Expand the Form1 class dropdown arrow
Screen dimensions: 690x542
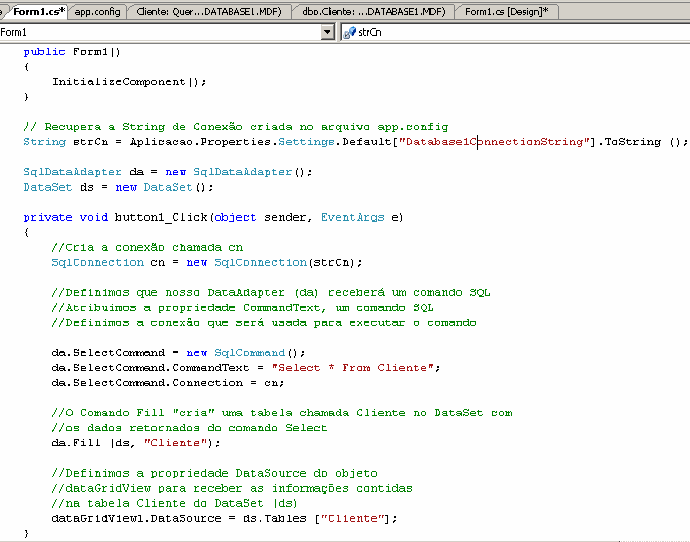pos(328,32)
